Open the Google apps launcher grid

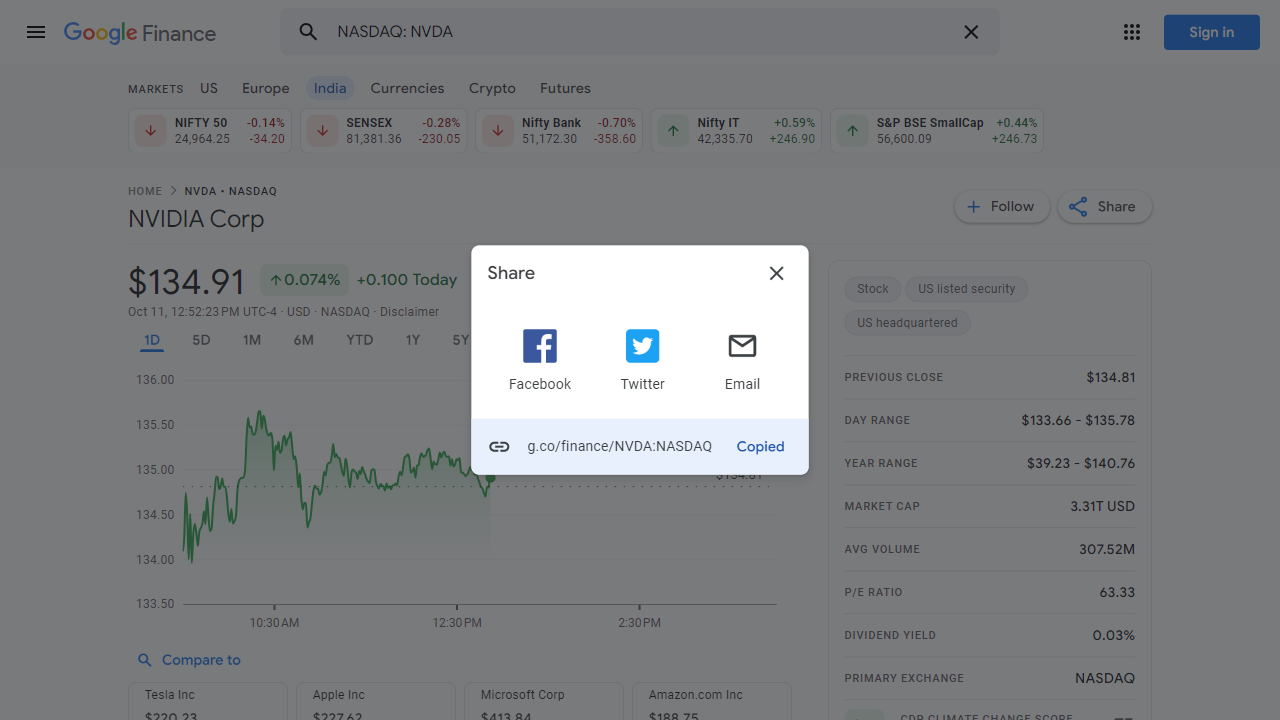[1132, 31]
